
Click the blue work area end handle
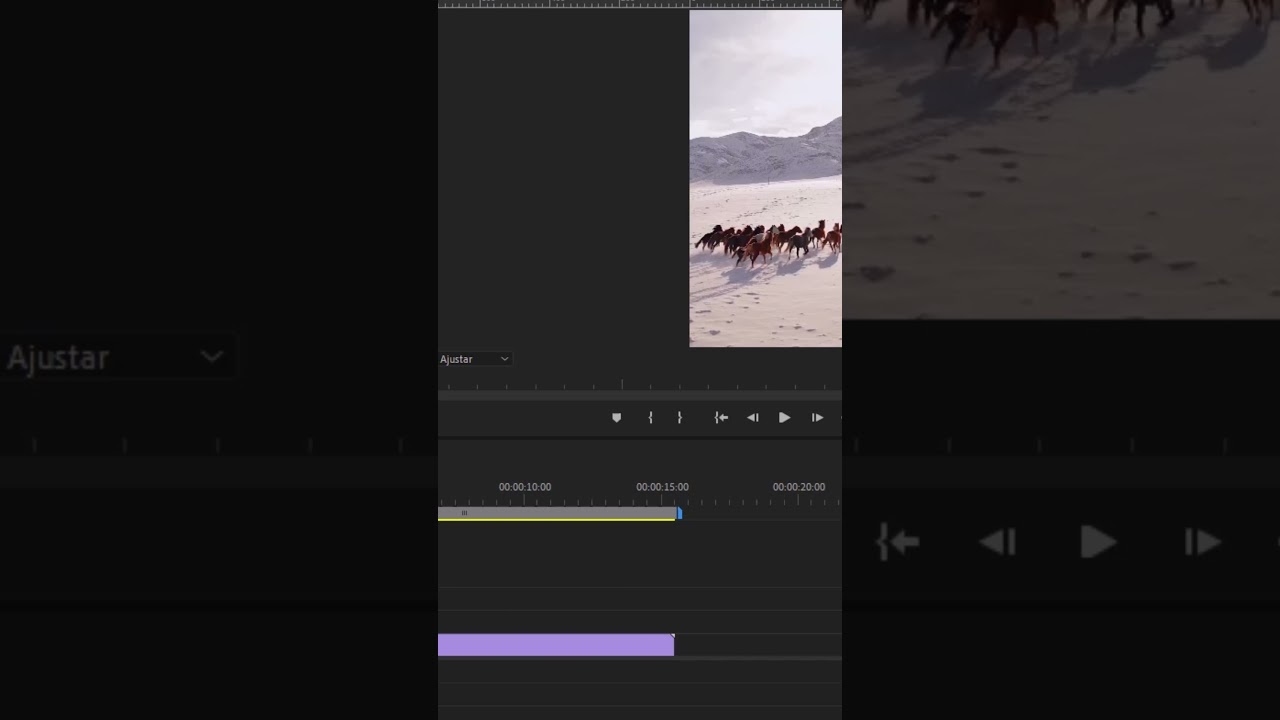[x=679, y=513]
